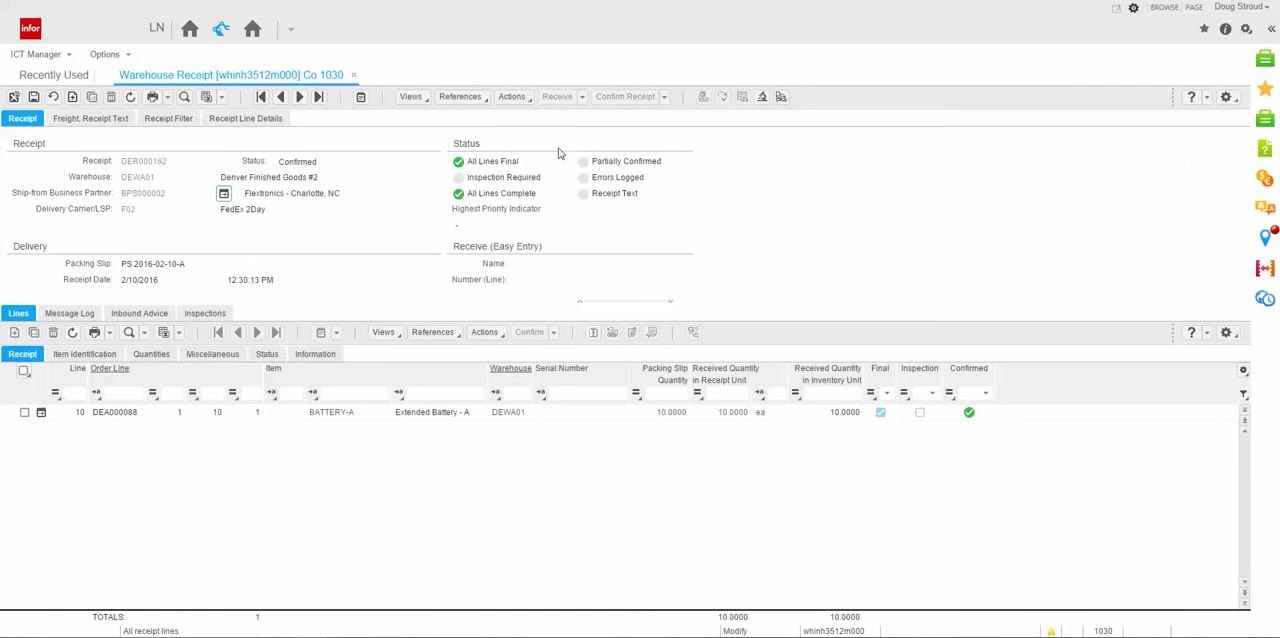Open the Inbound Advice tab

coord(139,313)
